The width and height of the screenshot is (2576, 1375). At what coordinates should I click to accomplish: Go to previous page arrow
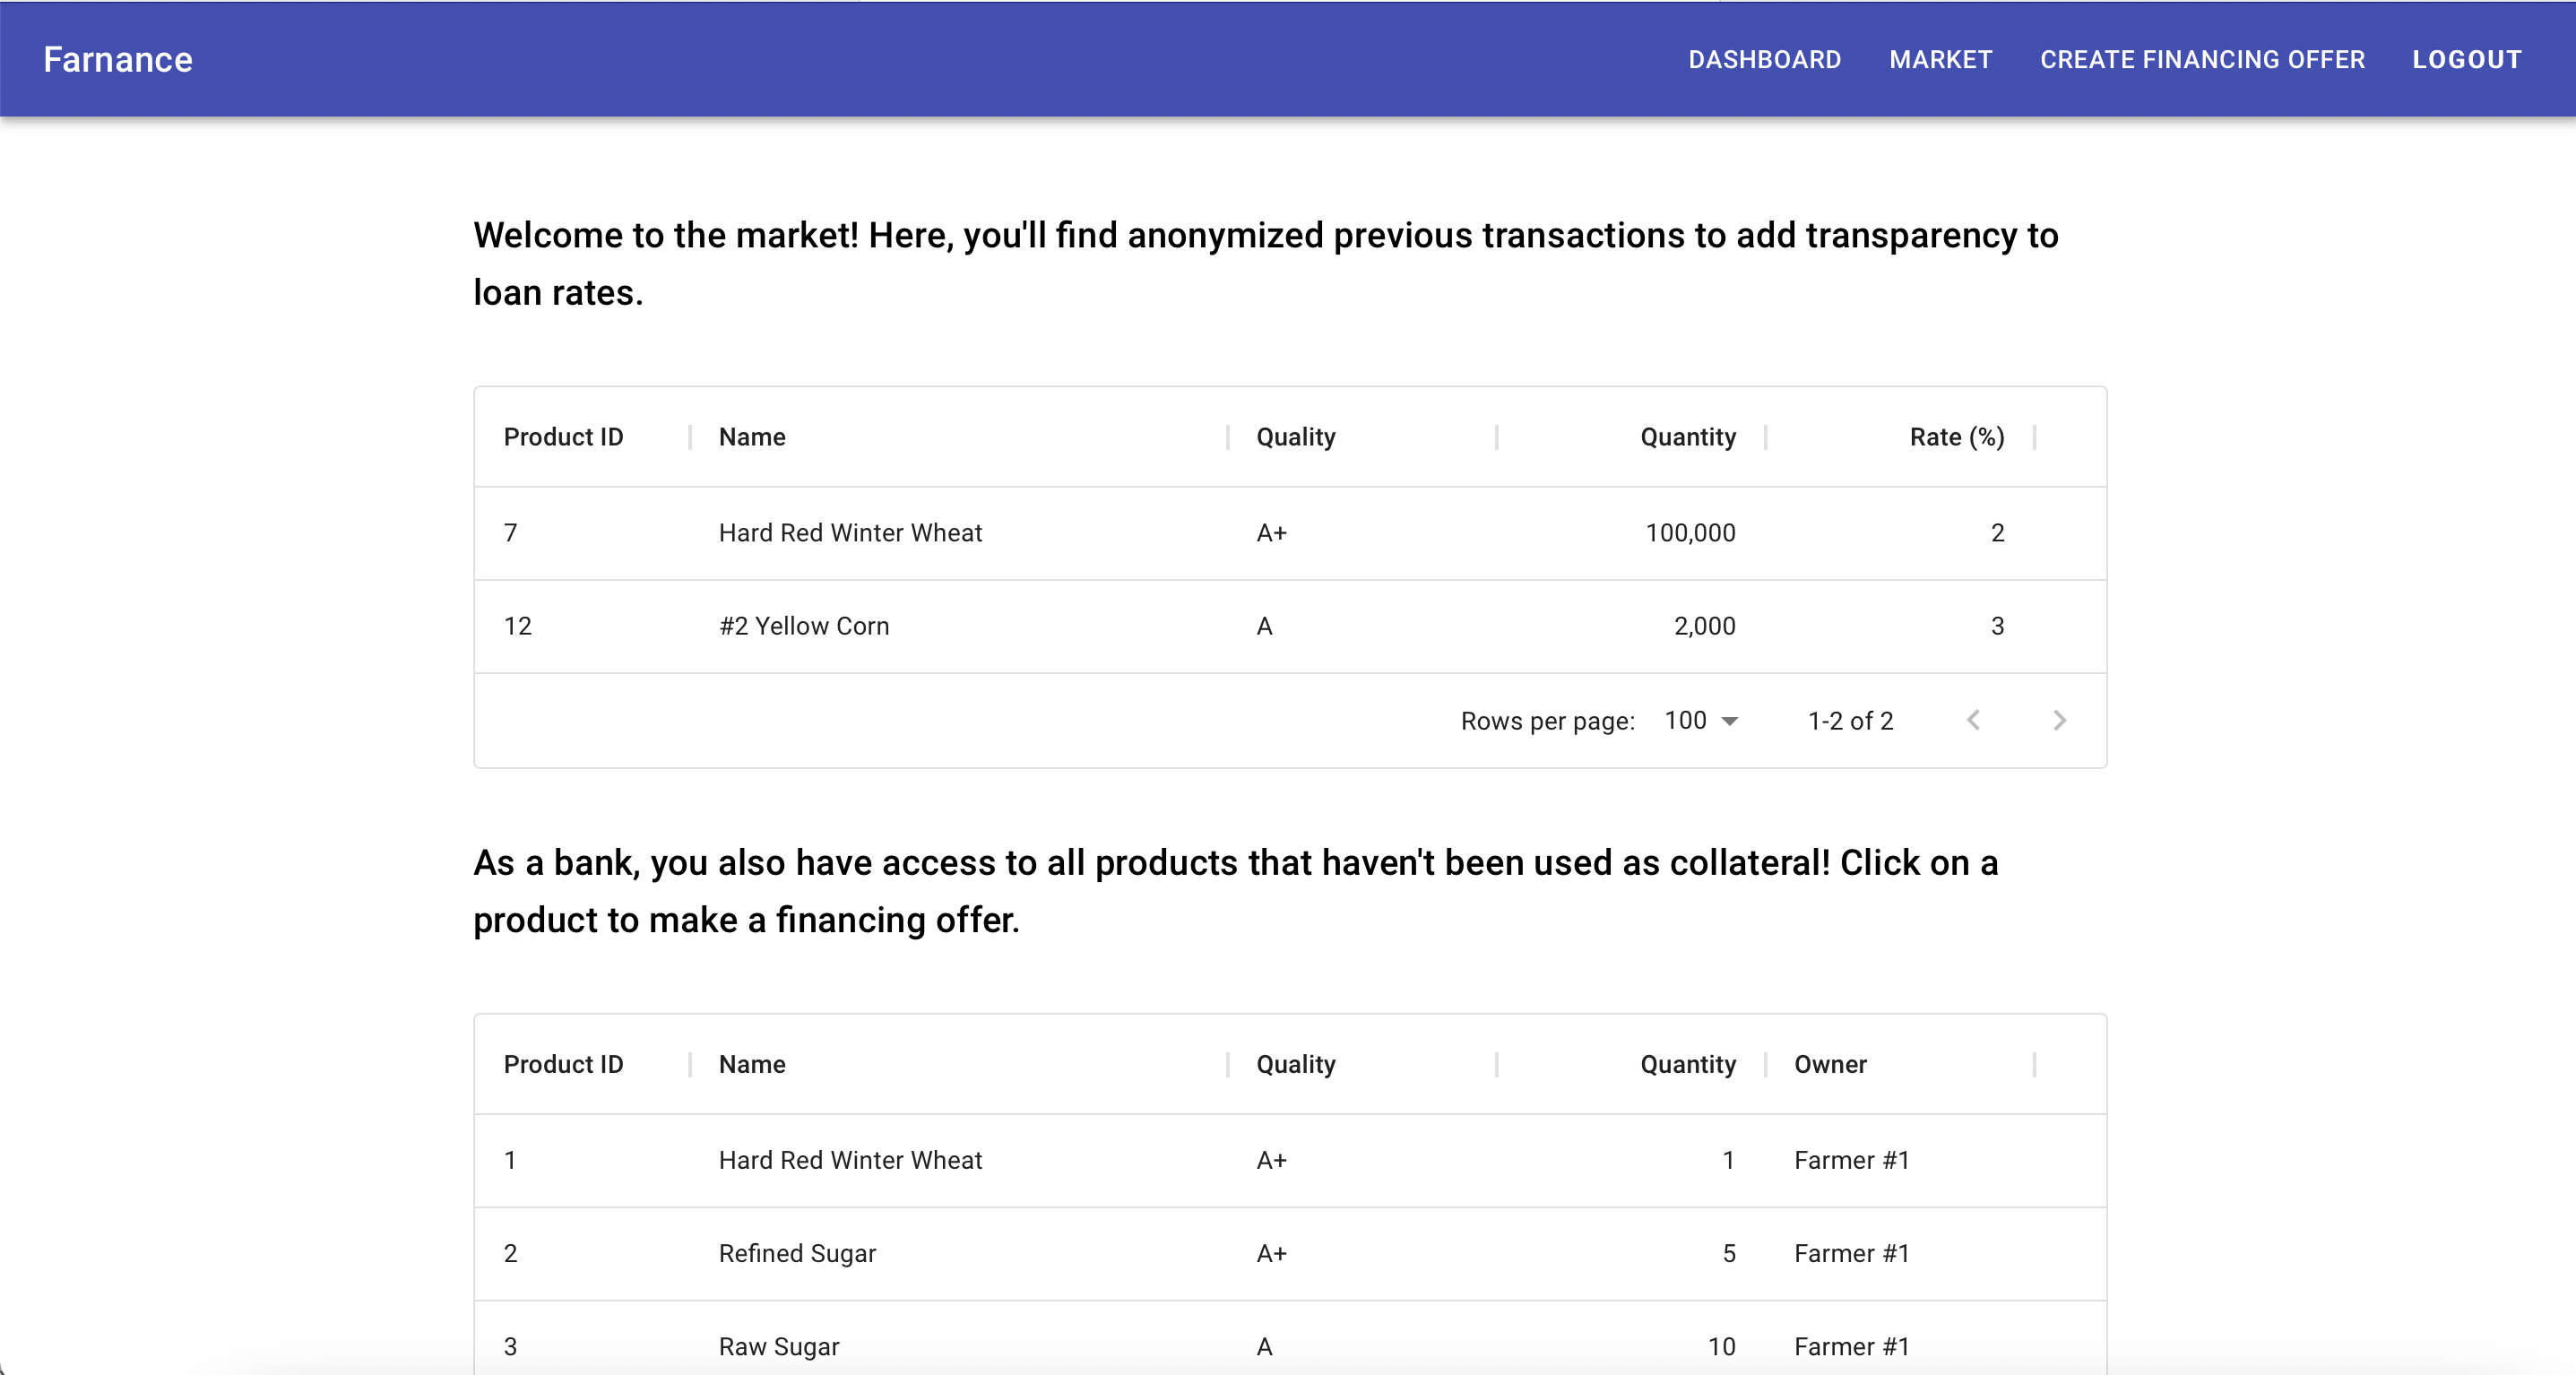(x=1973, y=721)
